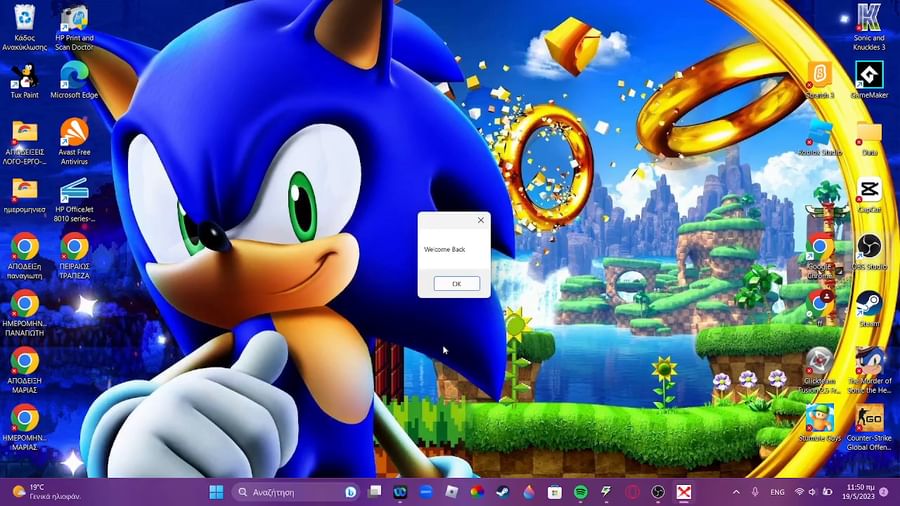Open the Data folder on desktop
The height and width of the screenshot is (506, 900).
pyautogui.click(x=869, y=138)
